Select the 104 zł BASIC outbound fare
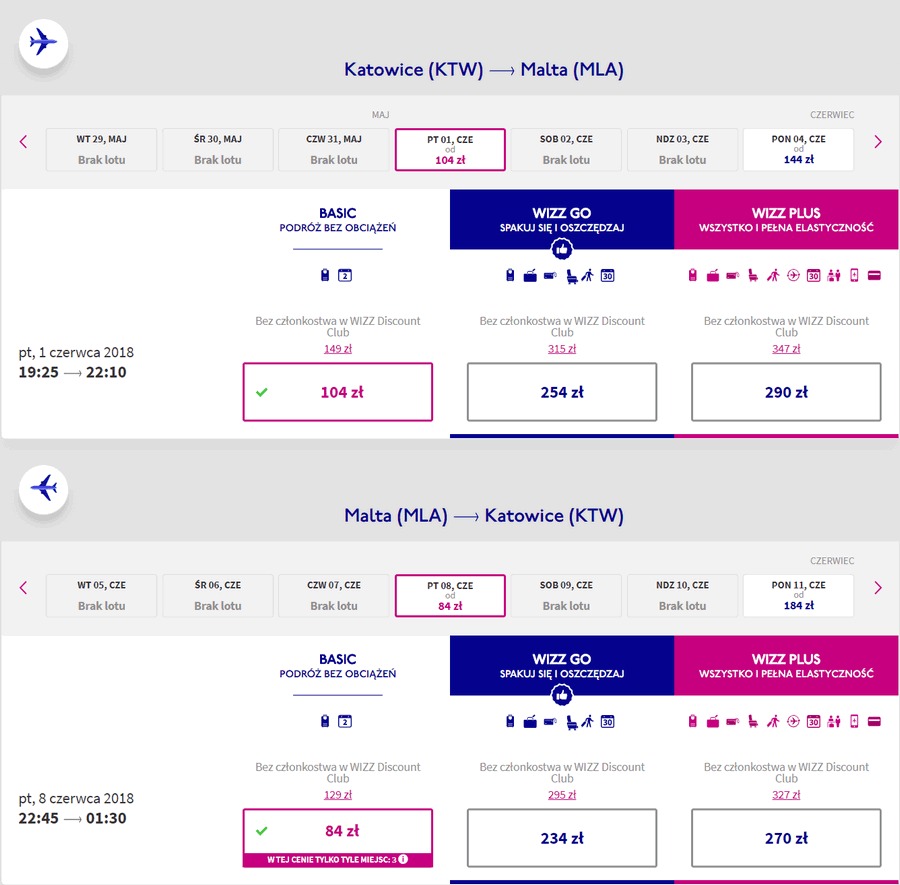Viewport: 900px width, 885px height. pos(338,392)
